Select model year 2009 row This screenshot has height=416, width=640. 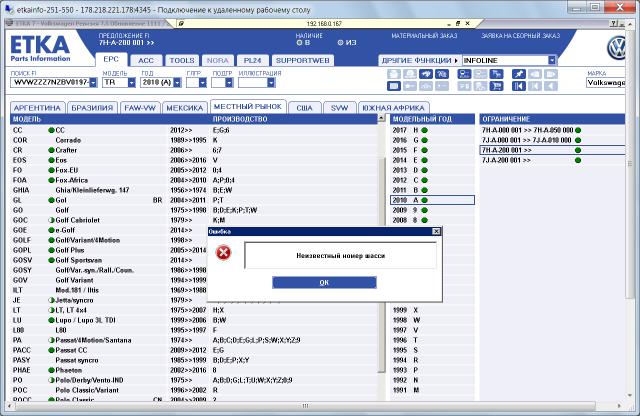coord(432,210)
